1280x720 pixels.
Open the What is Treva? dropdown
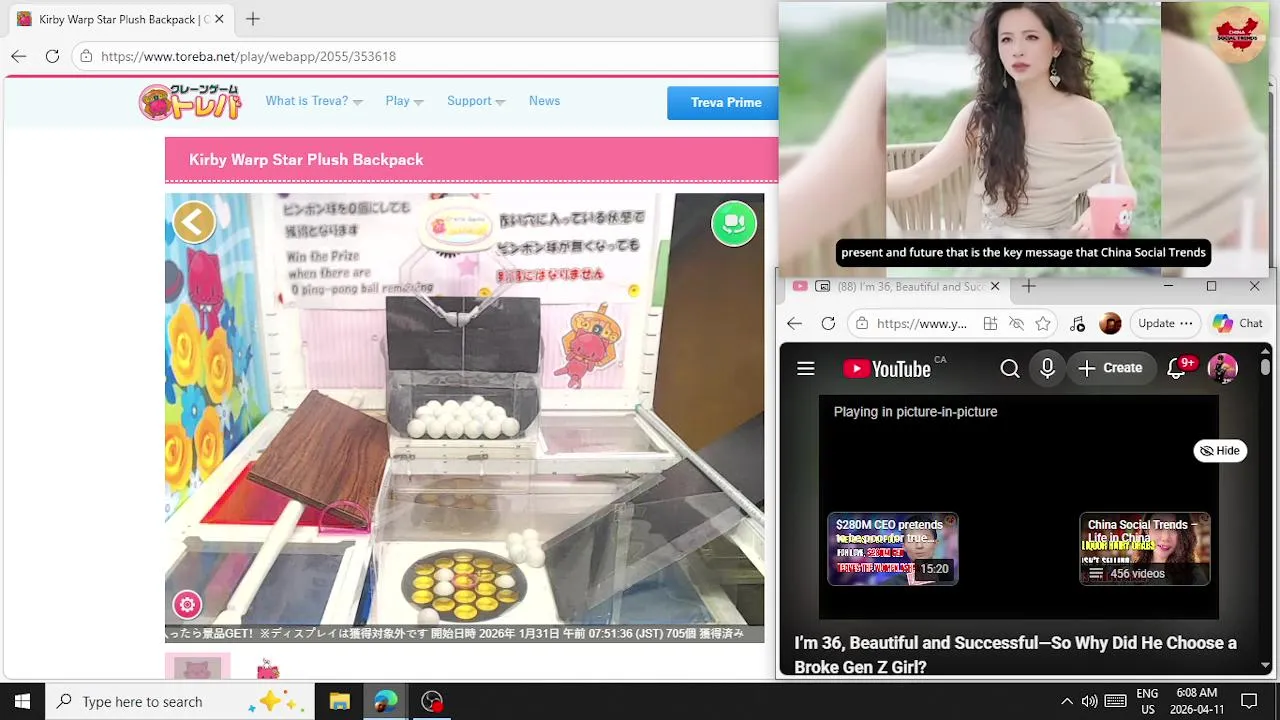(314, 101)
